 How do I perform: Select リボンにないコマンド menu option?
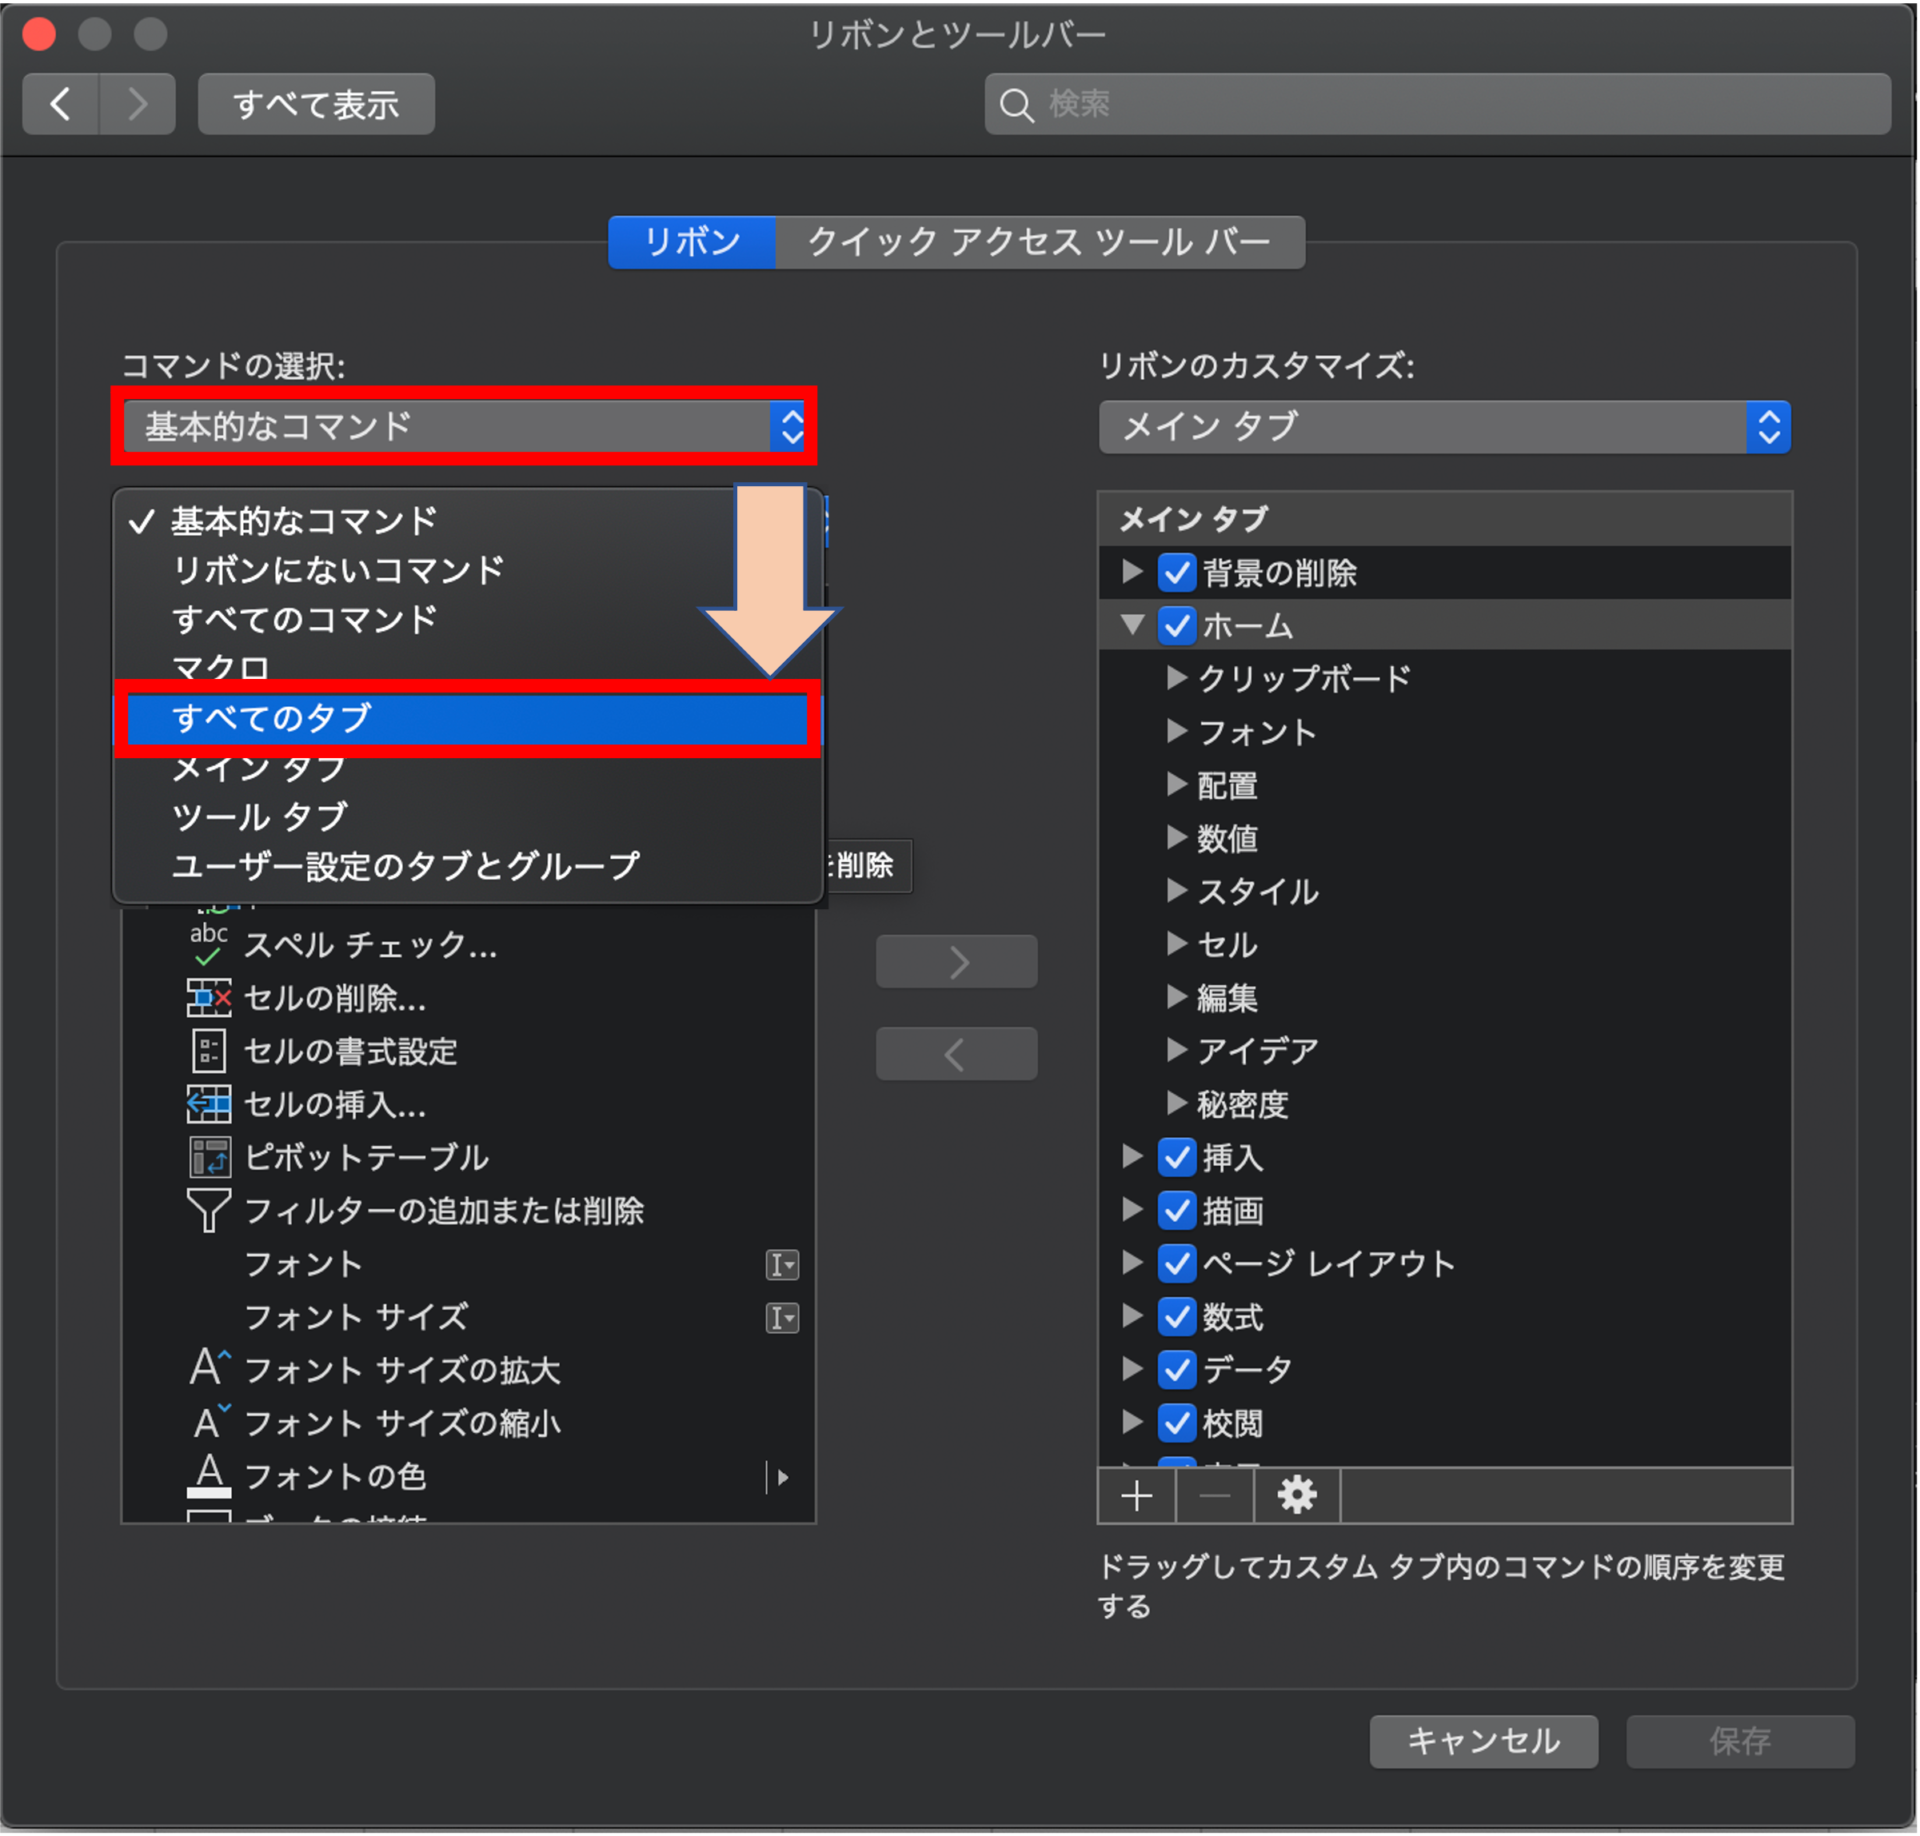click(x=468, y=571)
